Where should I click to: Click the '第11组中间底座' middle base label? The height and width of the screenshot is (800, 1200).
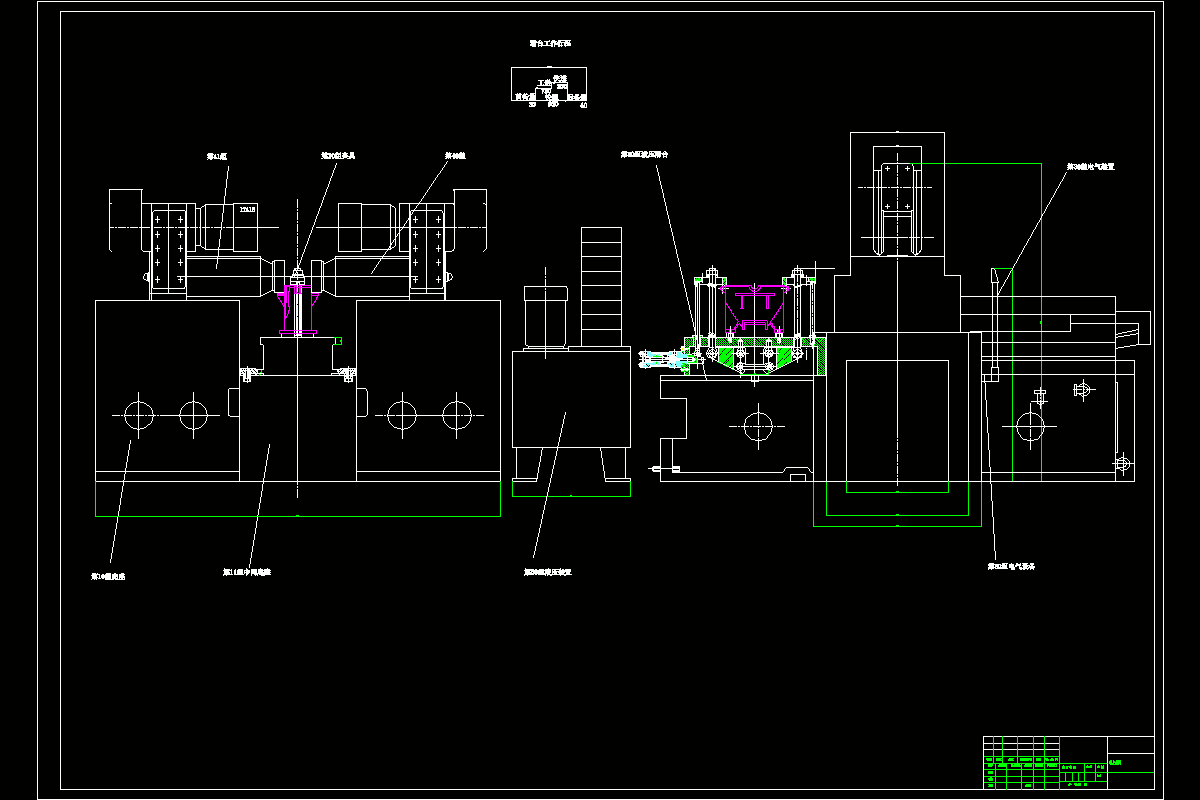[x=247, y=574]
